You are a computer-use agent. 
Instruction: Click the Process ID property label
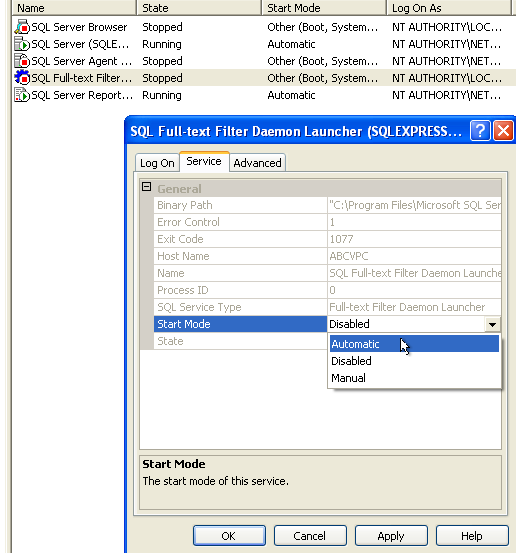pos(183,290)
